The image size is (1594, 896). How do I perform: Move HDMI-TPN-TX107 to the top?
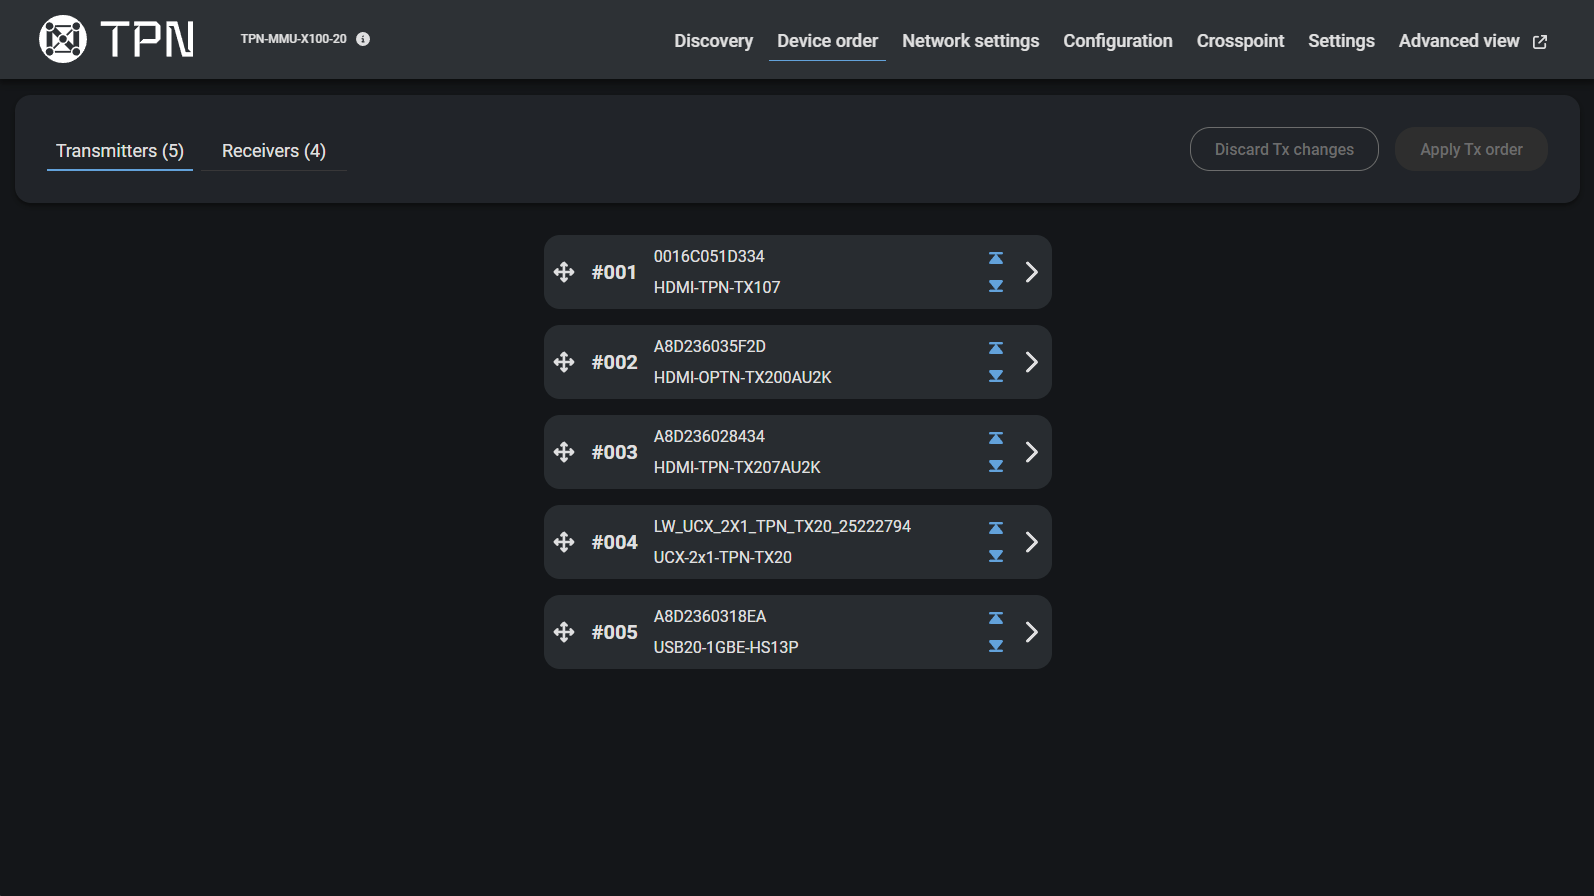pyautogui.click(x=996, y=258)
